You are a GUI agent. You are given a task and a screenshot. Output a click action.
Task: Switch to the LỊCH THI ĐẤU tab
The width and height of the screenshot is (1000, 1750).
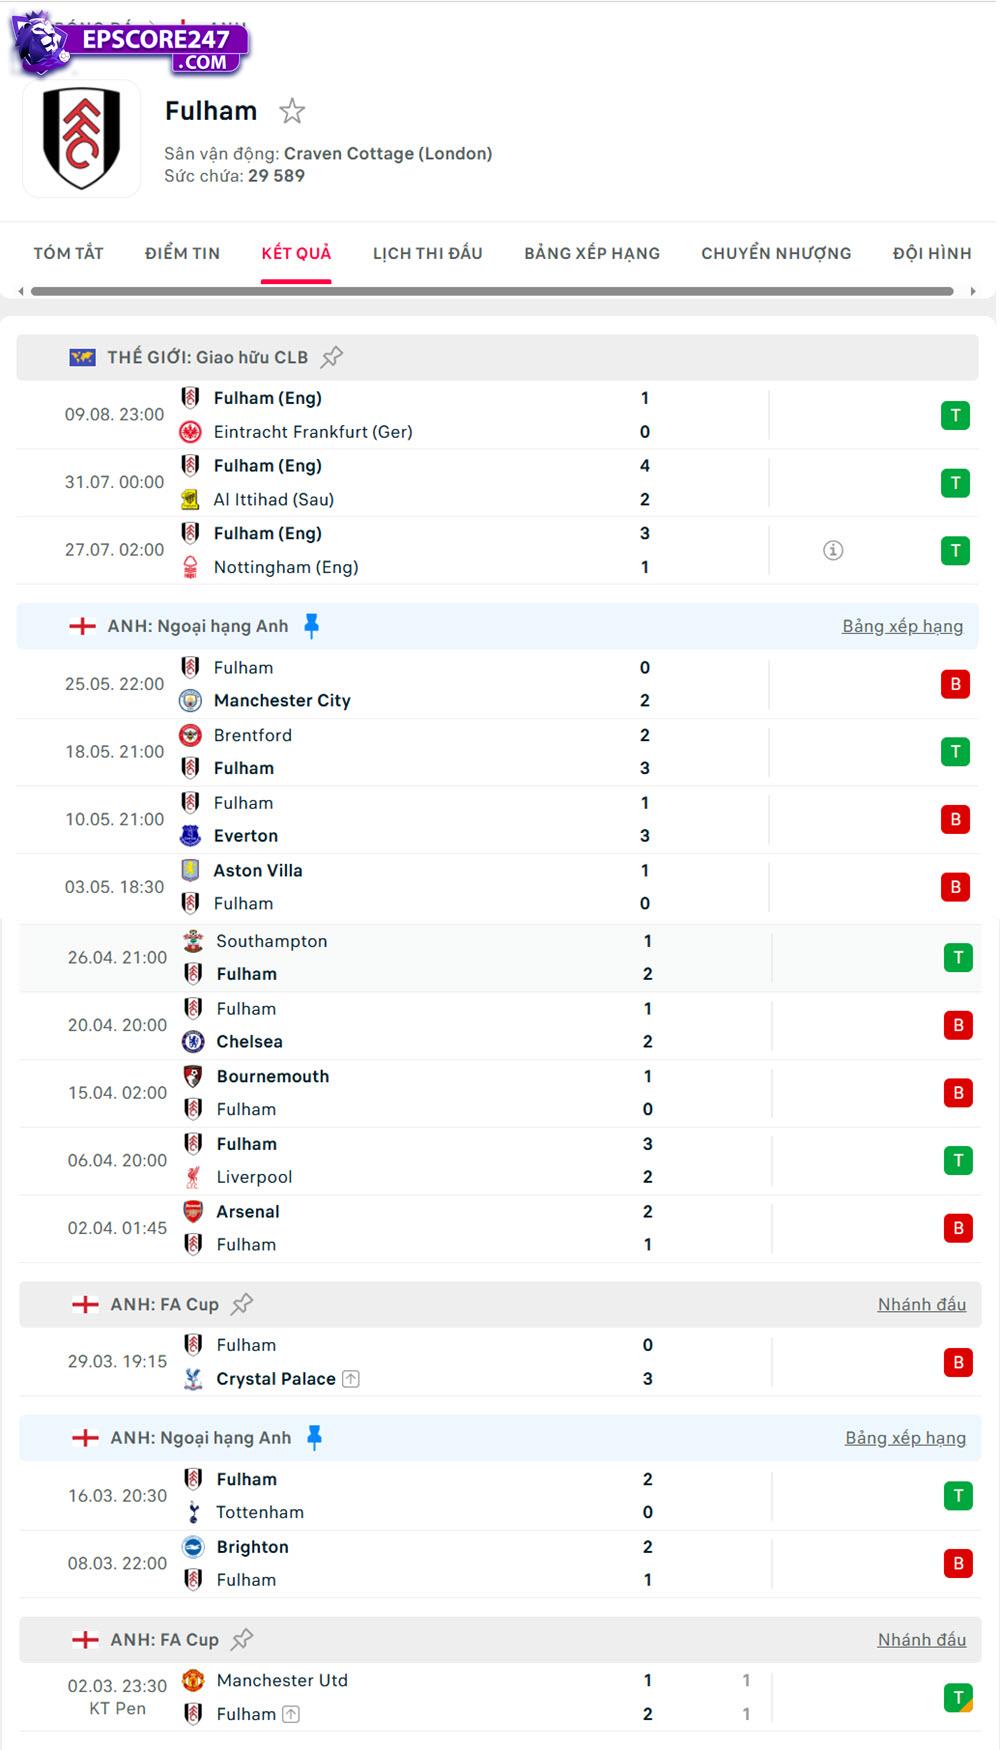pyautogui.click(x=427, y=253)
